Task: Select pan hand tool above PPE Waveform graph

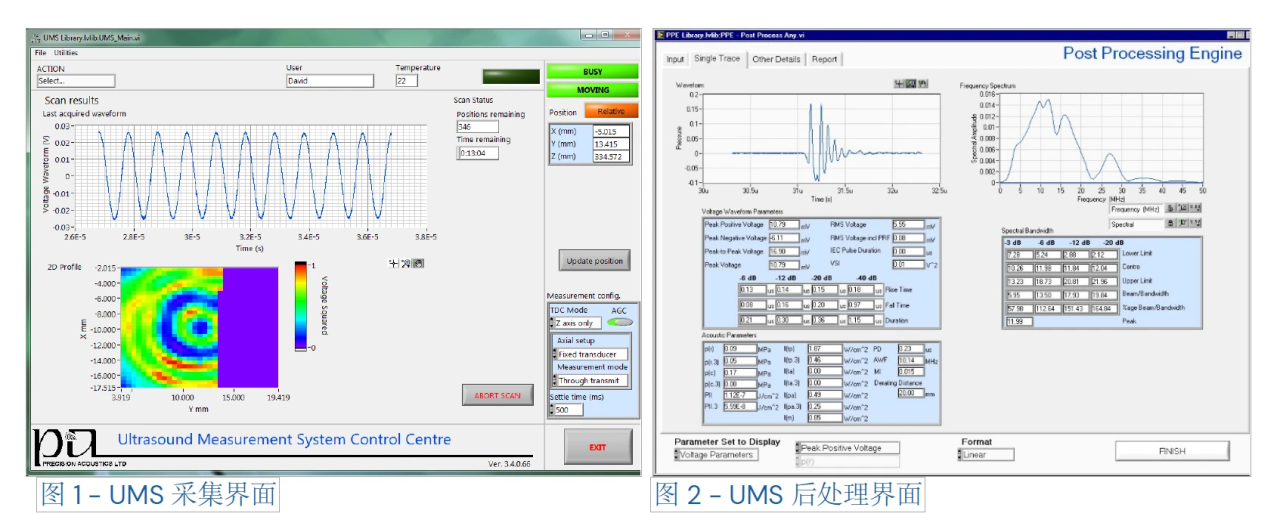Action: coord(923,83)
